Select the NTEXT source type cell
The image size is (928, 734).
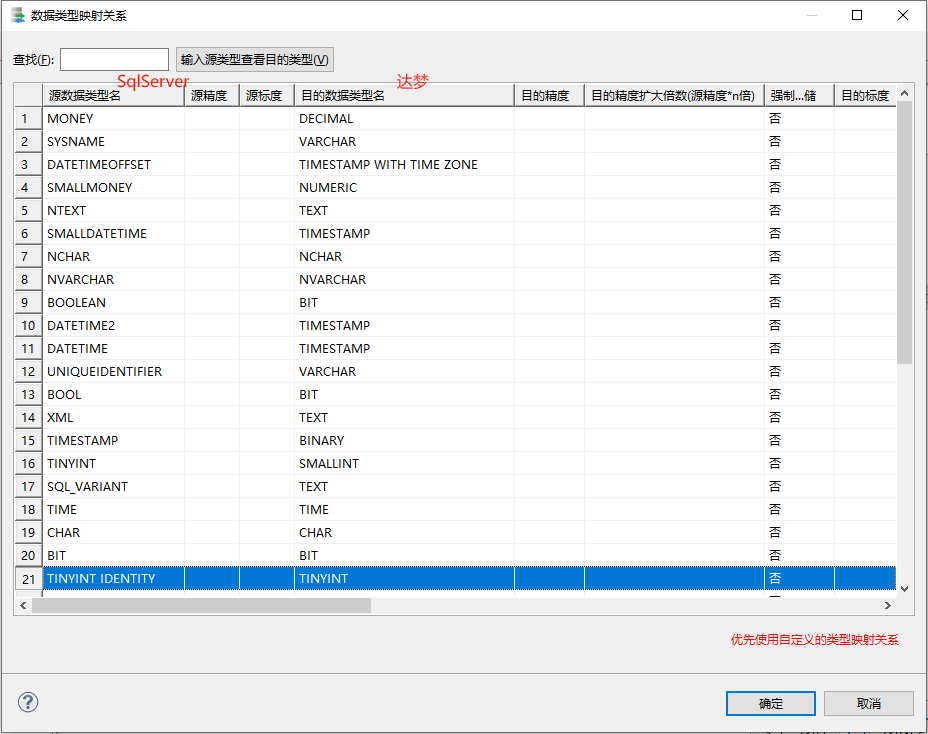coord(114,211)
